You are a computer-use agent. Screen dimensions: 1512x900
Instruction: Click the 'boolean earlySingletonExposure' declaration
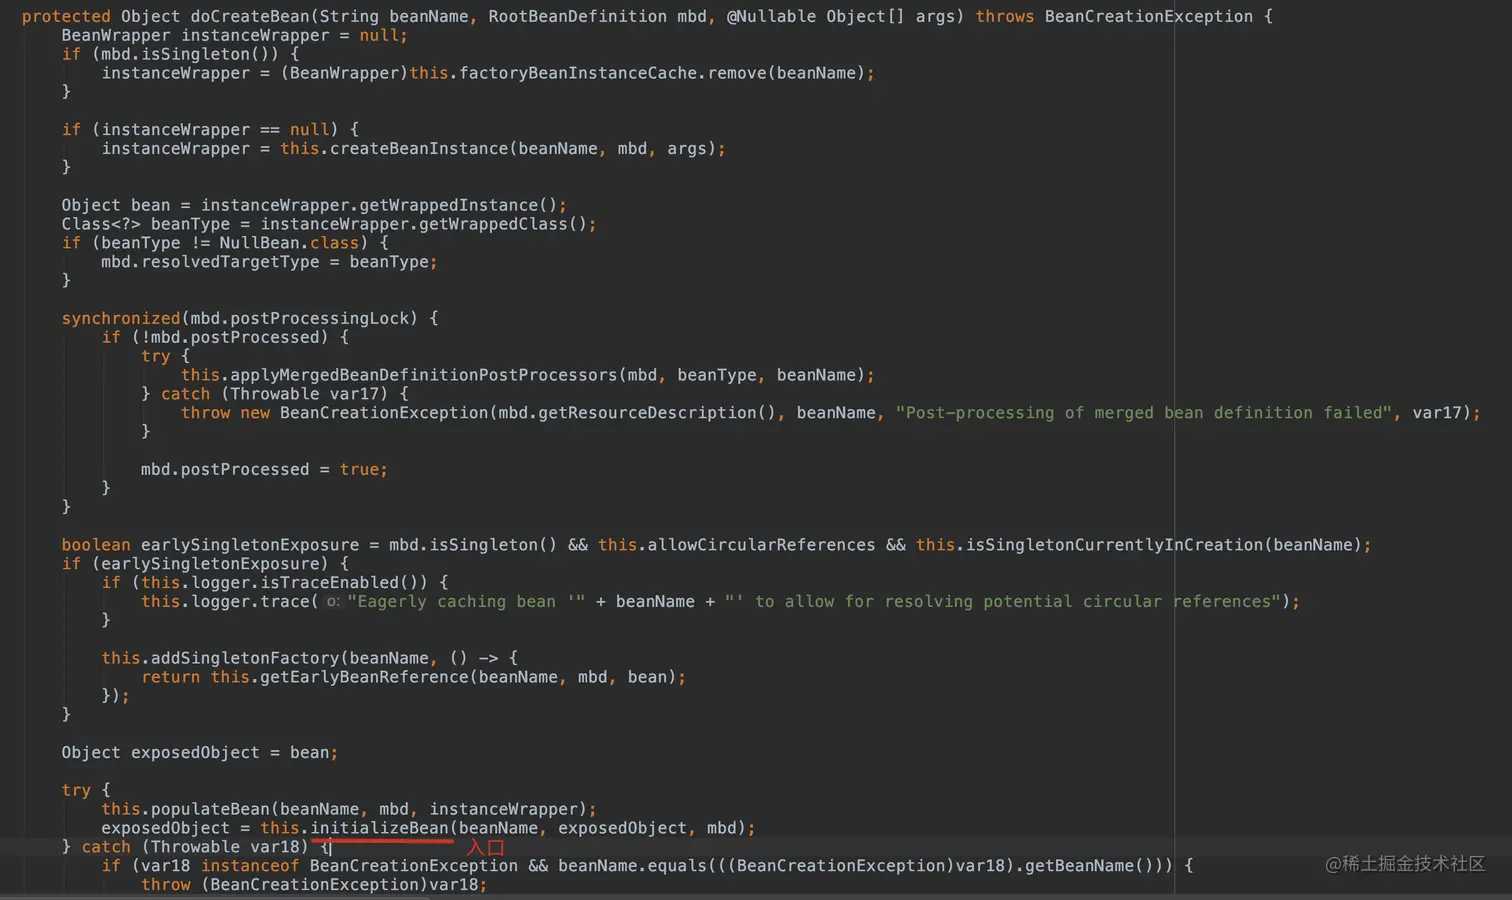[210, 546]
